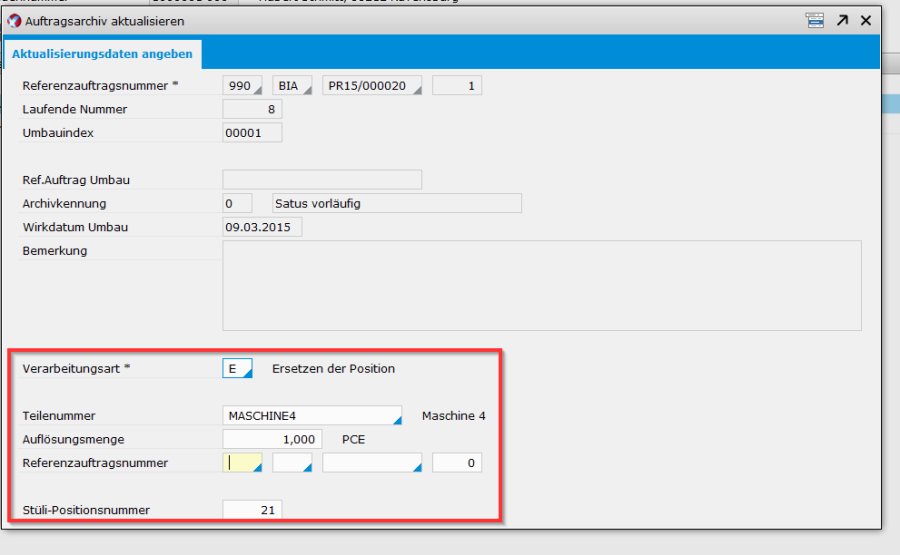Click the yellow empty Referenzauftragsnummer field
The width and height of the screenshot is (900, 555).
tap(242, 463)
